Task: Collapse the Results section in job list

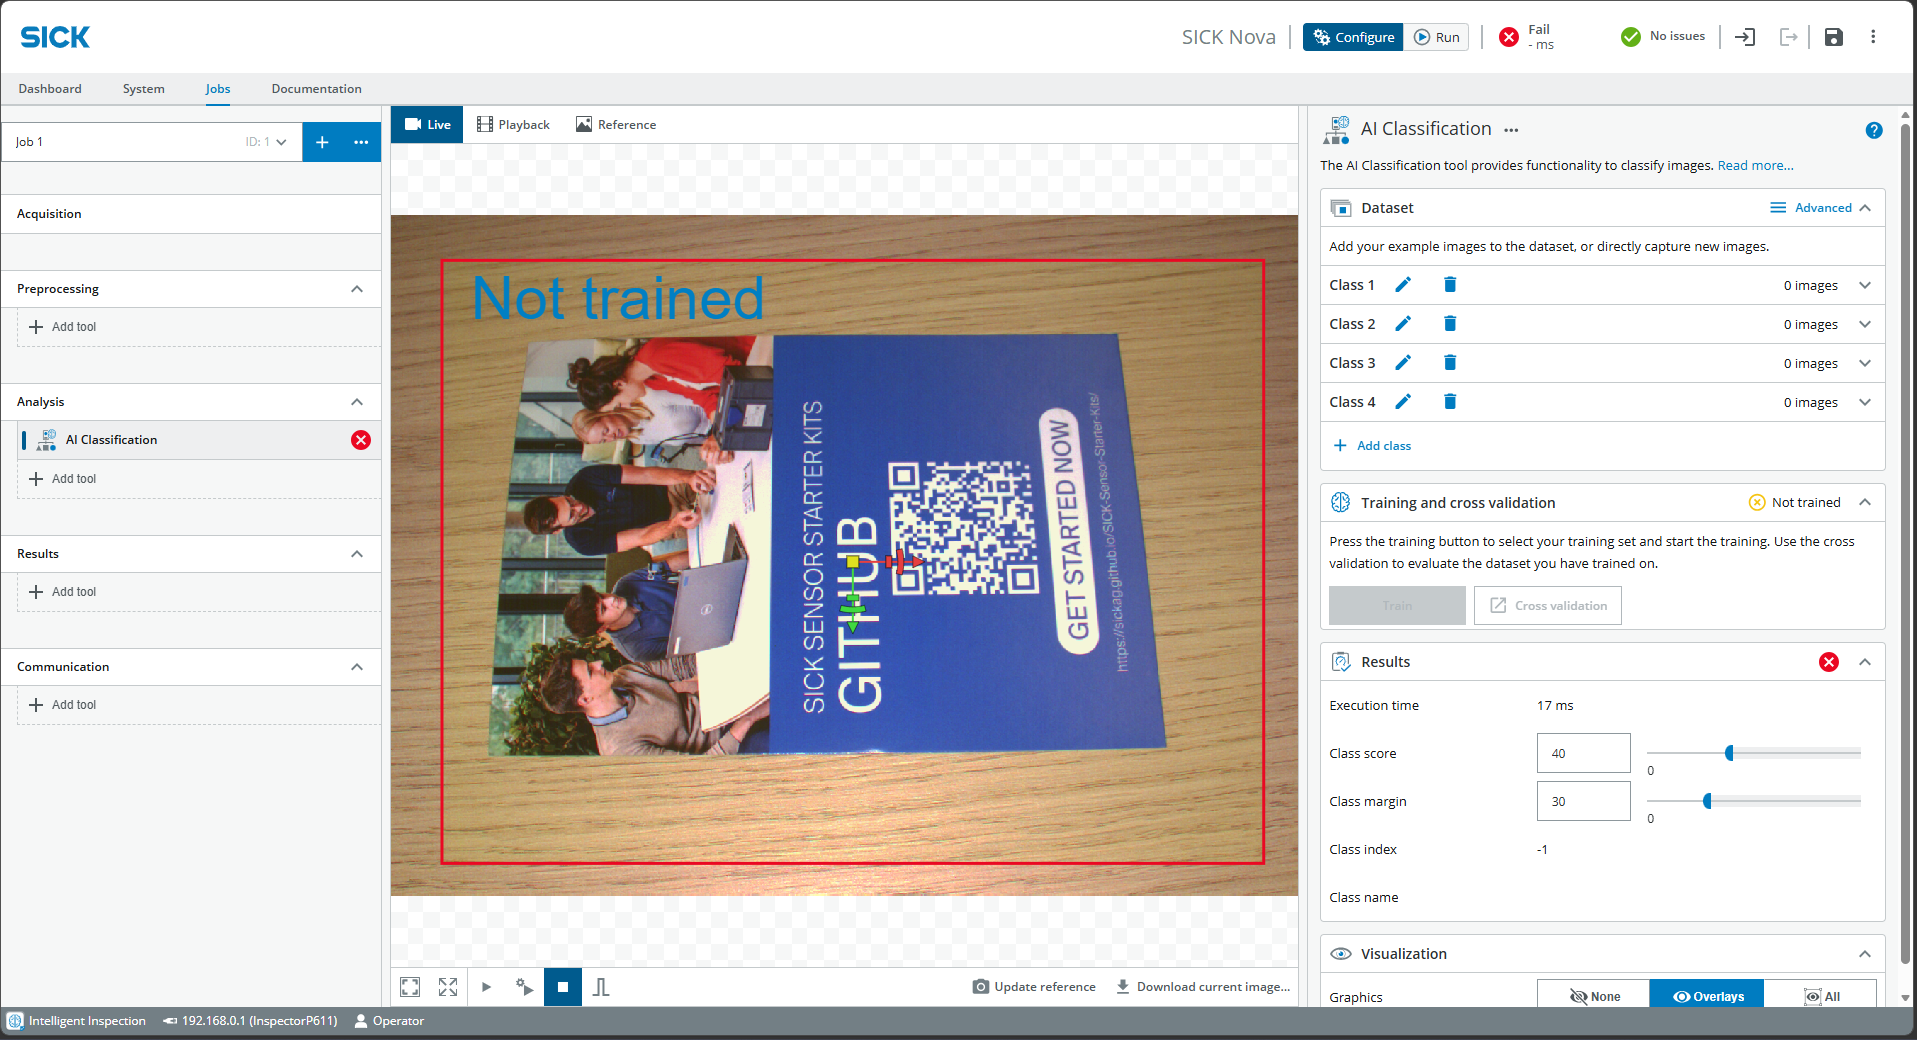Action: point(357,554)
